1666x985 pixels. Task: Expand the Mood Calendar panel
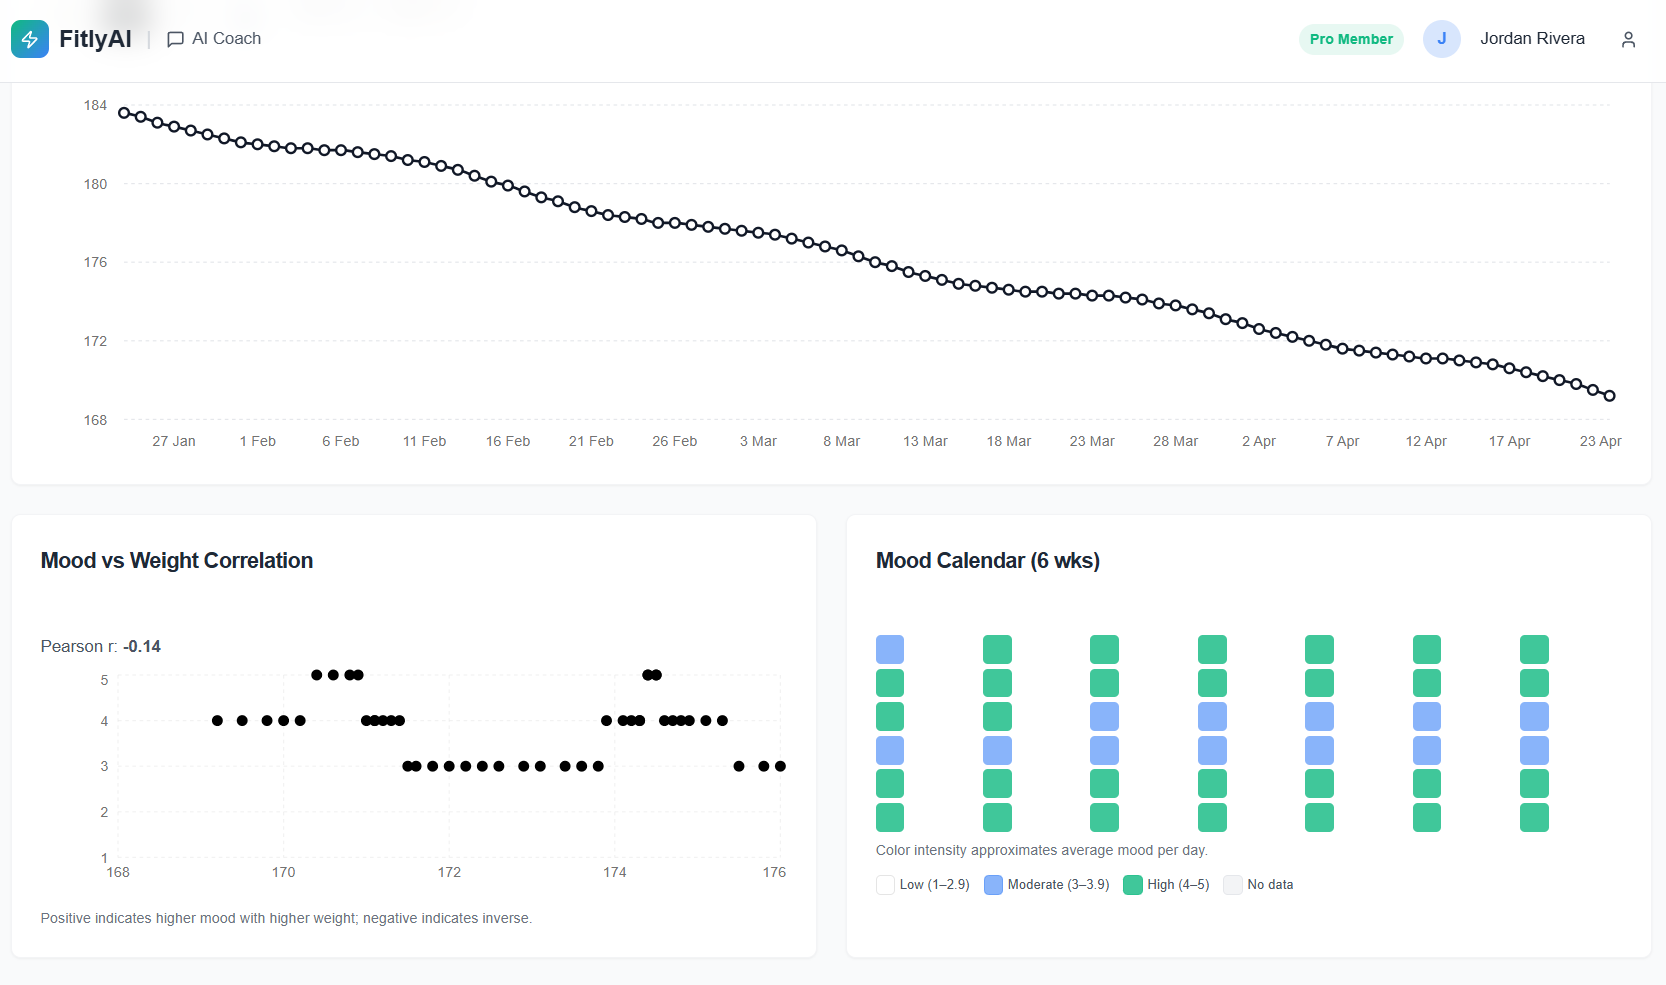[x=987, y=561]
